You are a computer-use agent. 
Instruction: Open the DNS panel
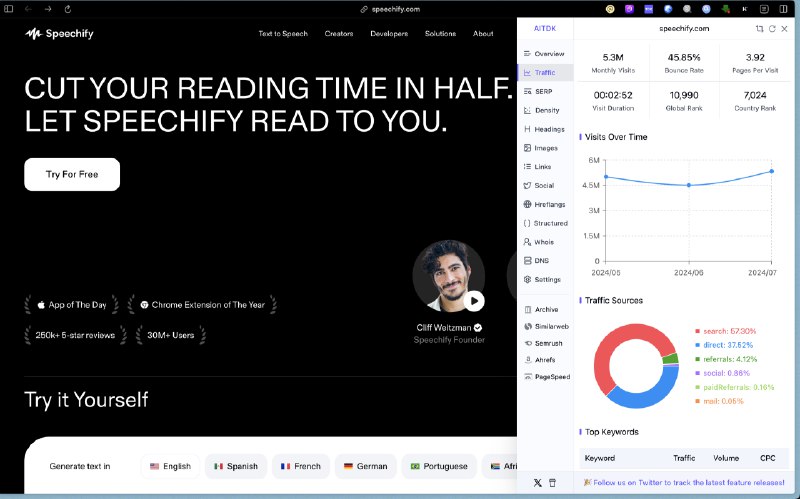pos(536,260)
